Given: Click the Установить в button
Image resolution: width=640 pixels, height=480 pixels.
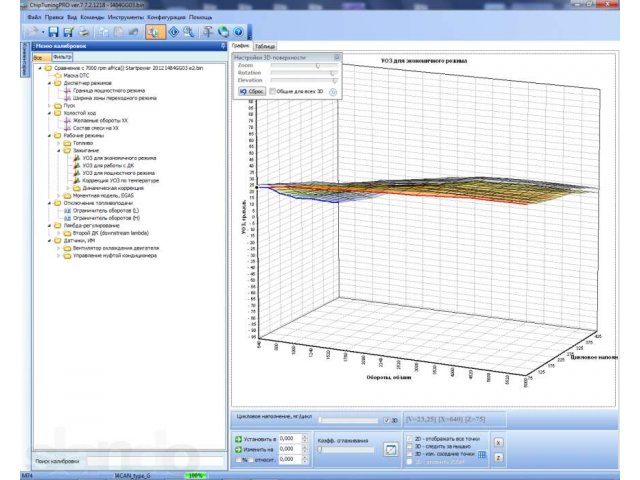Looking at the screenshot, I should (255, 438).
